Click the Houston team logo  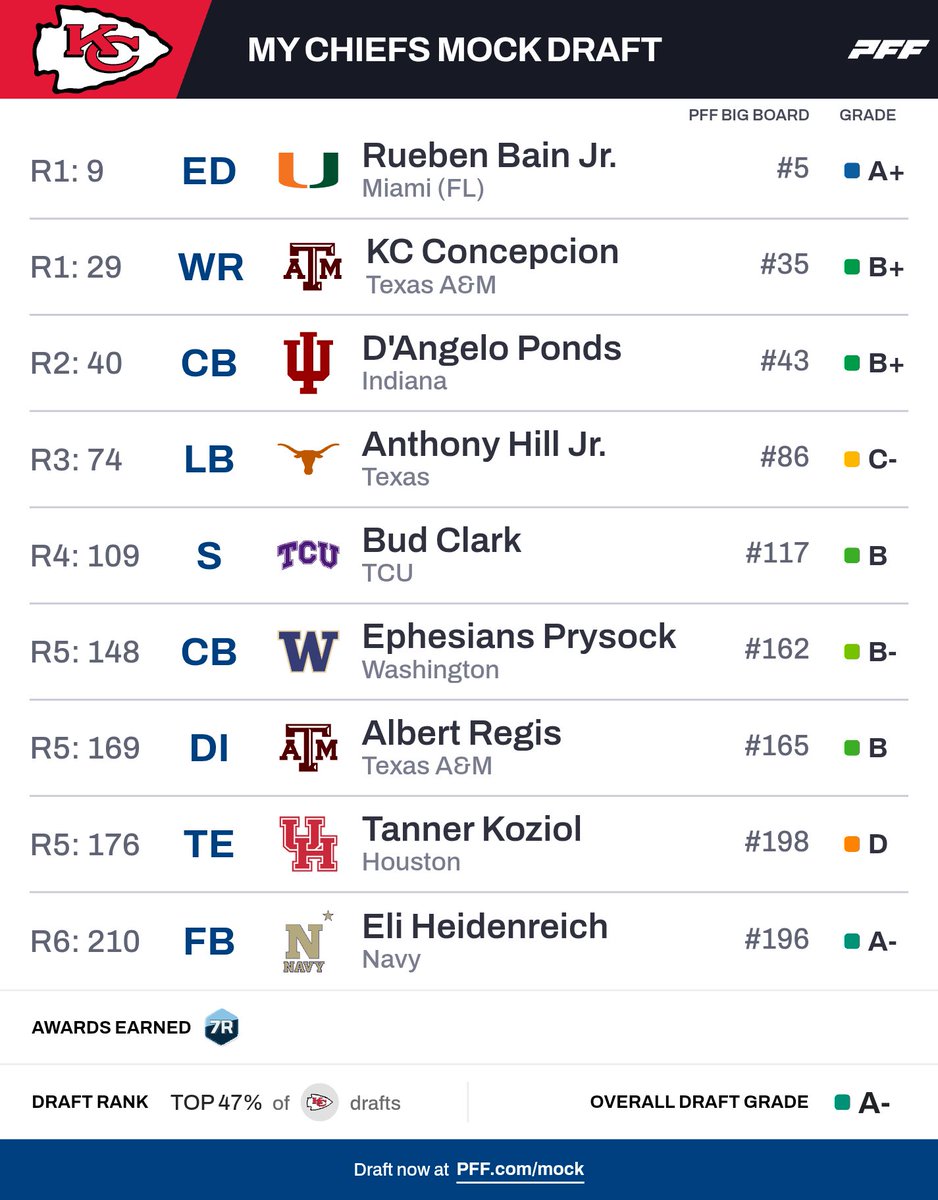308,843
